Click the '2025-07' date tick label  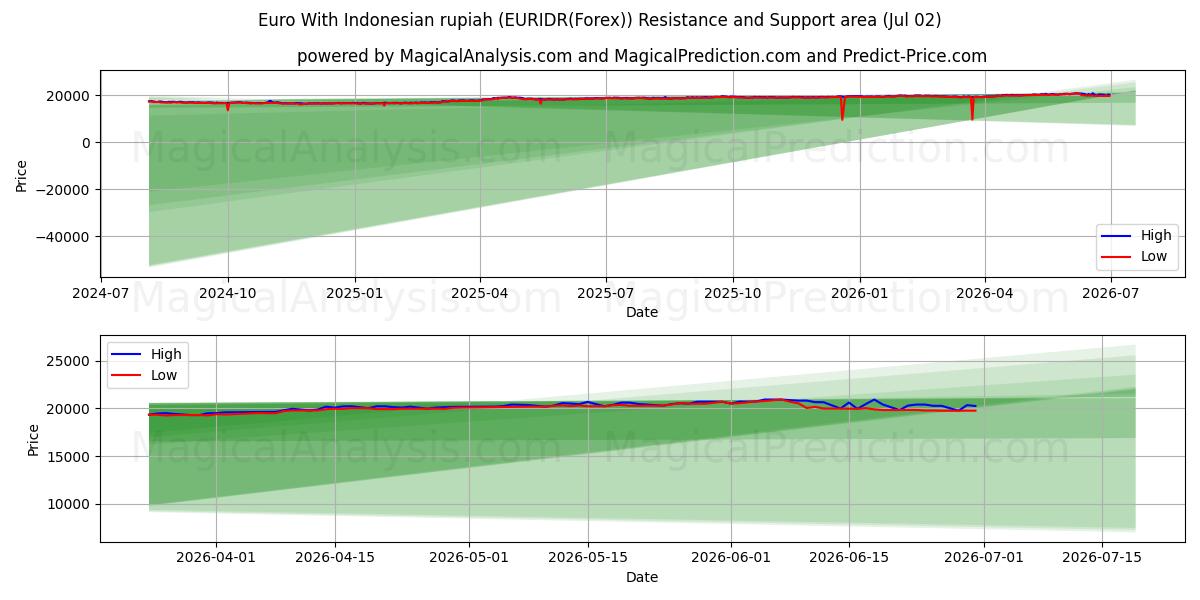606,293
